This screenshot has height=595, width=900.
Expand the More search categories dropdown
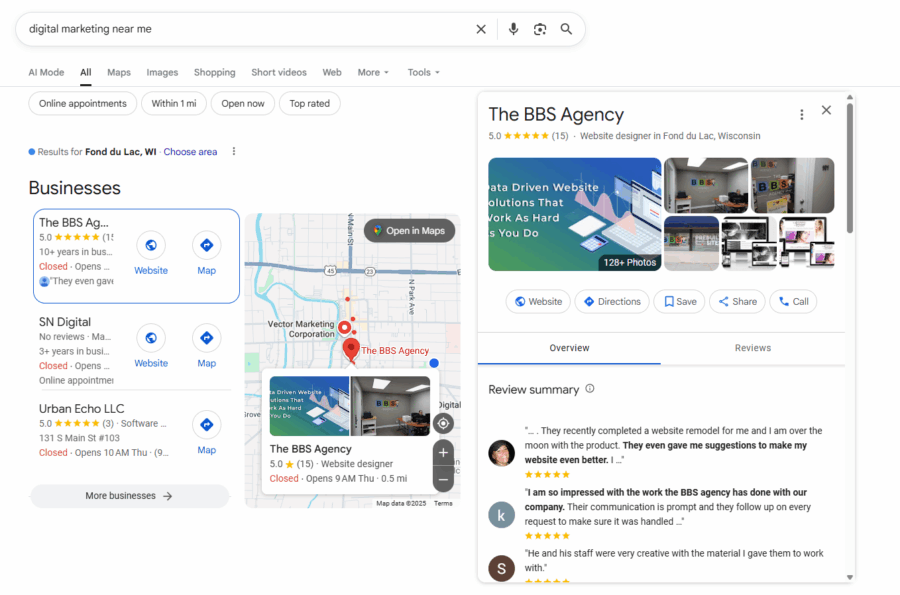(x=373, y=72)
